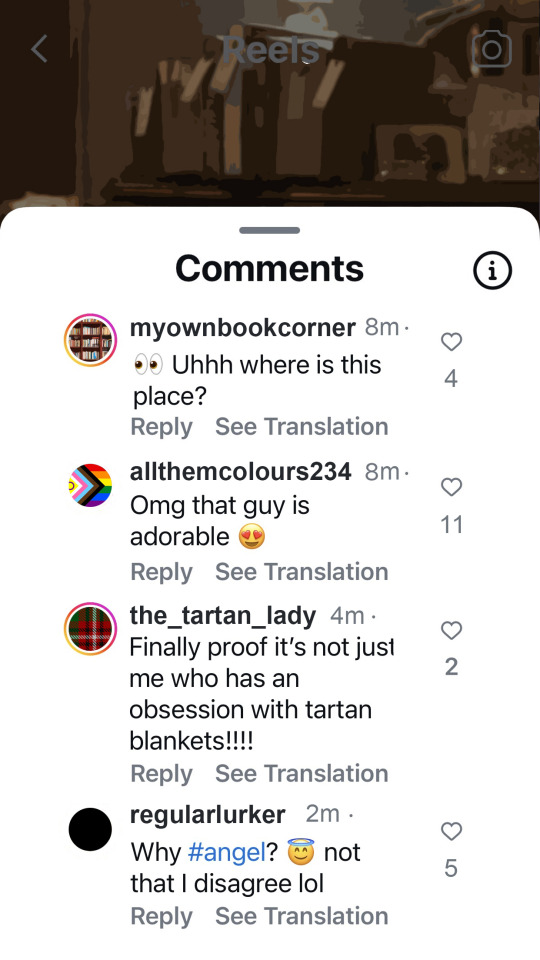Reply to myownbookcorner's comment
The width and height of the screenshot is (540, 960).
pyautogui.click(x=161, y=427)
